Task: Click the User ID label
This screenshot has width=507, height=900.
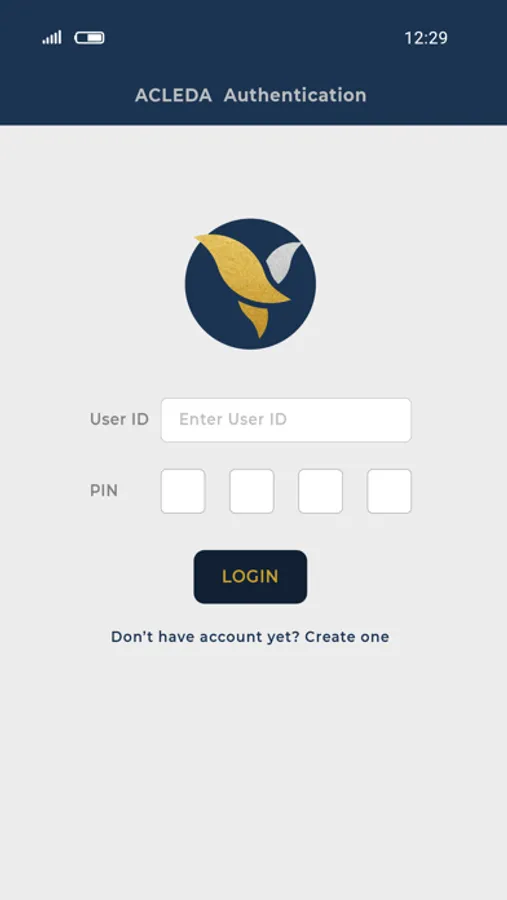Action: click(x=119, y=420)
